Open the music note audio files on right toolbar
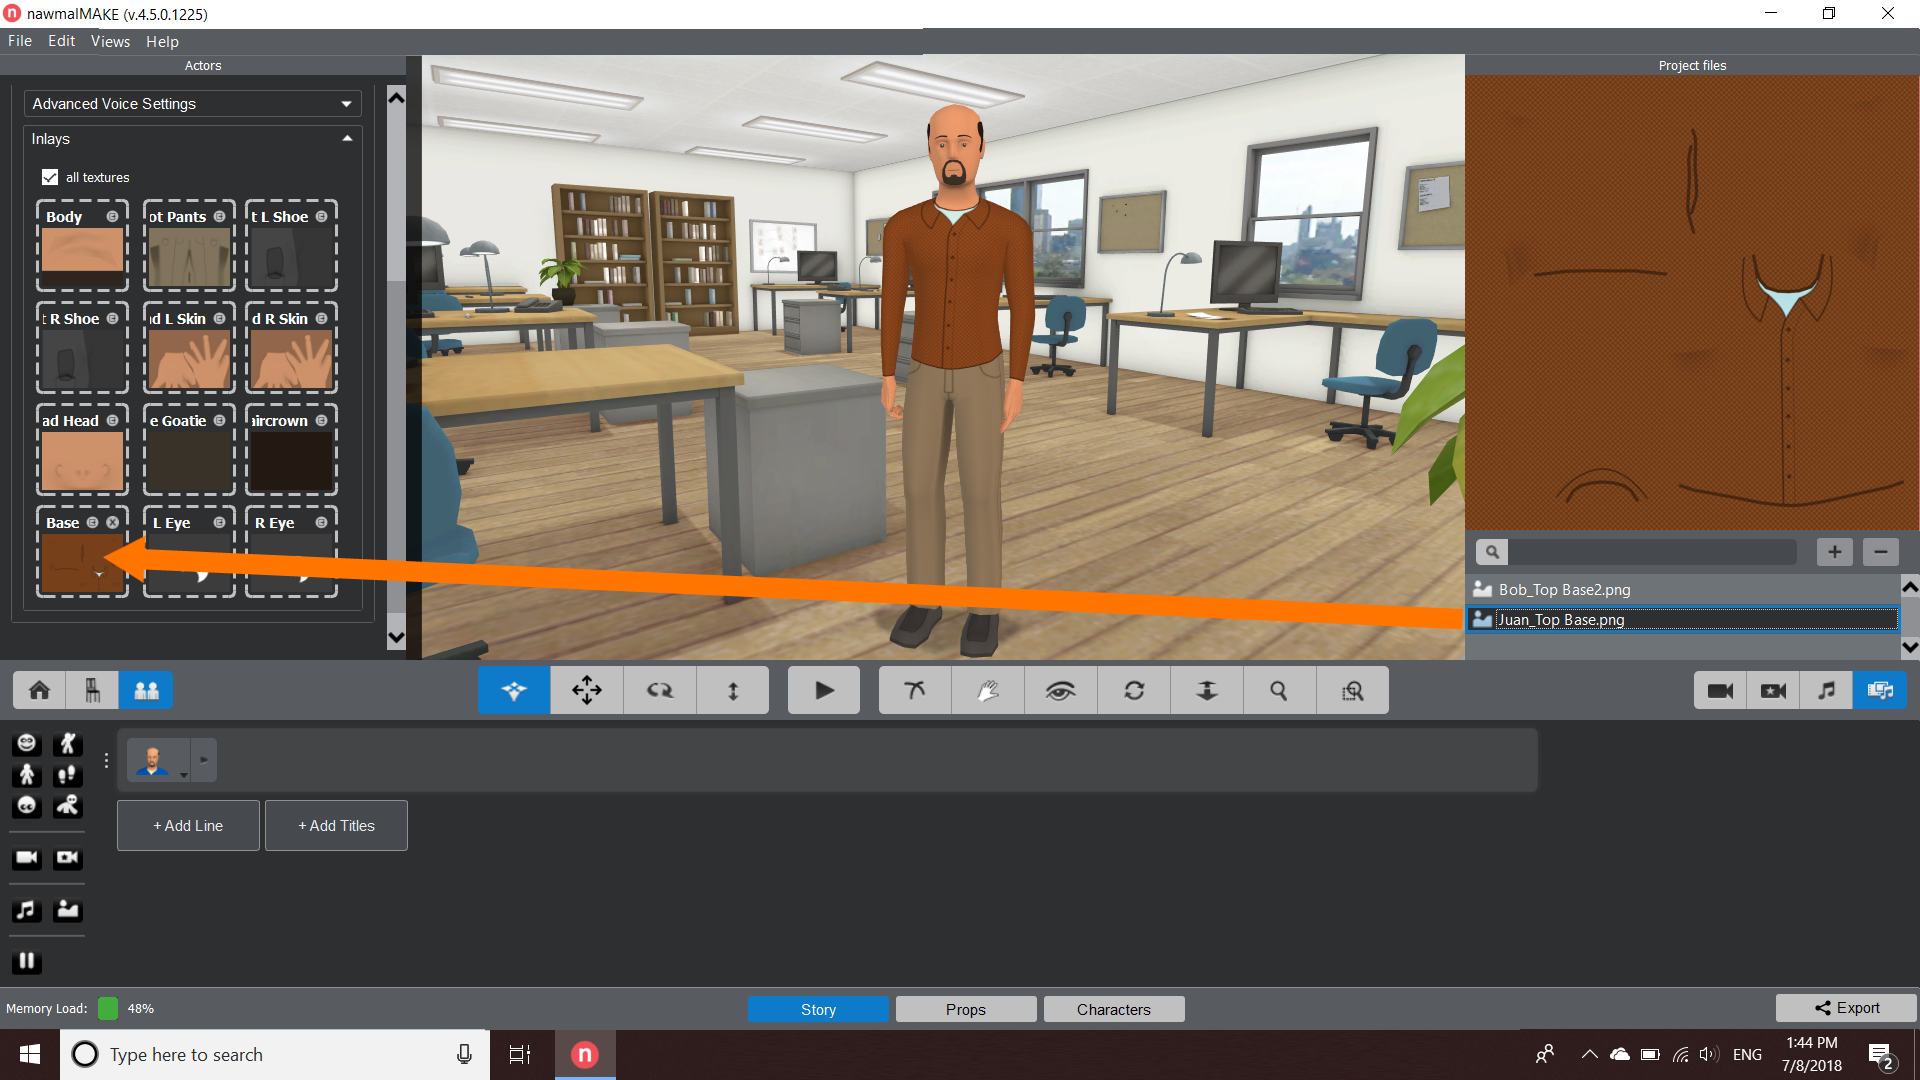Image resolution: width=1920 pixels, height=1080 pixels. (x=1826, y=690)
